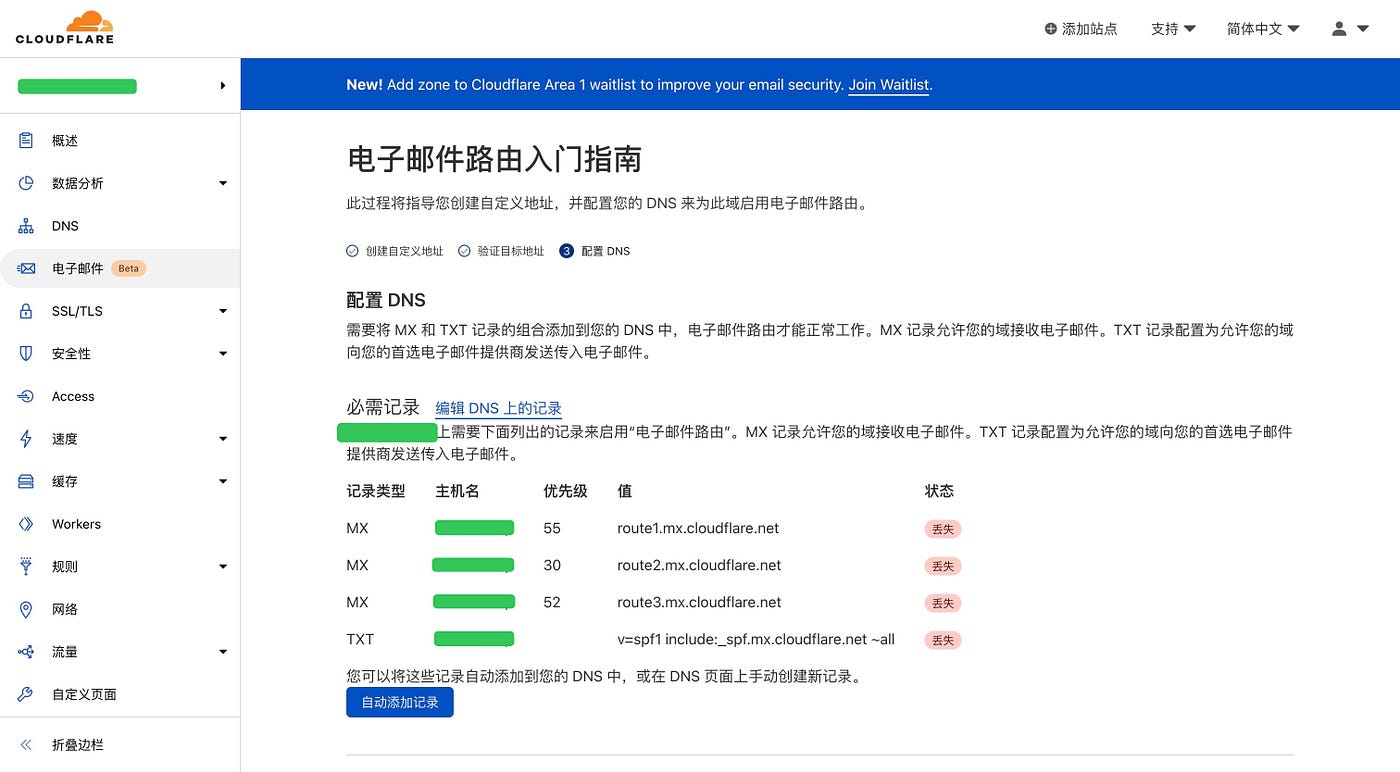The height and width of the screenshot is (772, 1400).
Task: Click the Join Waitlist link
Action: tap(890, 85)
